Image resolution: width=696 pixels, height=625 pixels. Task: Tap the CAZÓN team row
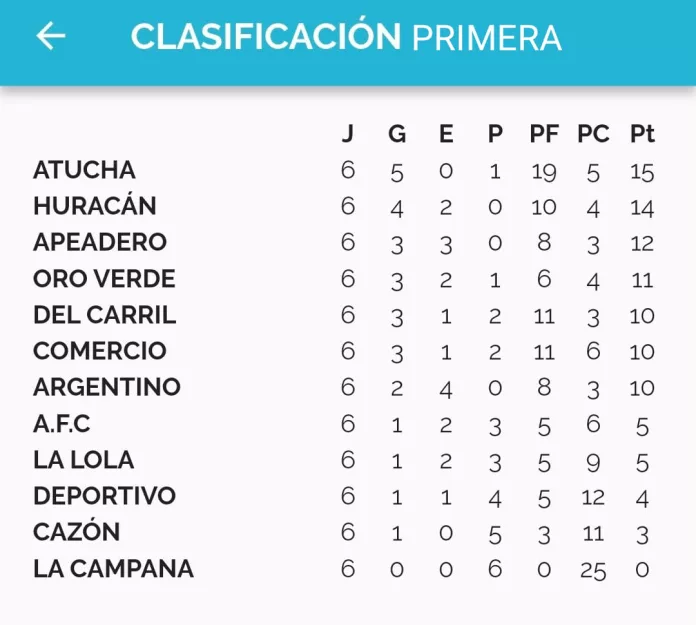pos(76,533)
